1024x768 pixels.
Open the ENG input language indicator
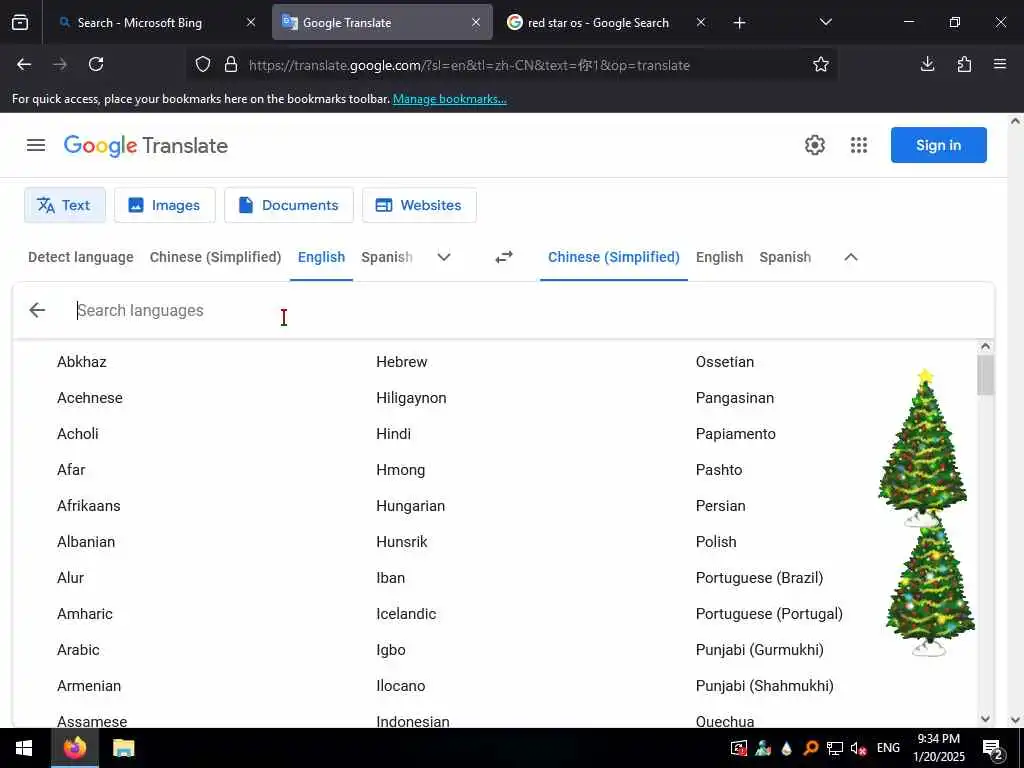click(x=888, y=748)
